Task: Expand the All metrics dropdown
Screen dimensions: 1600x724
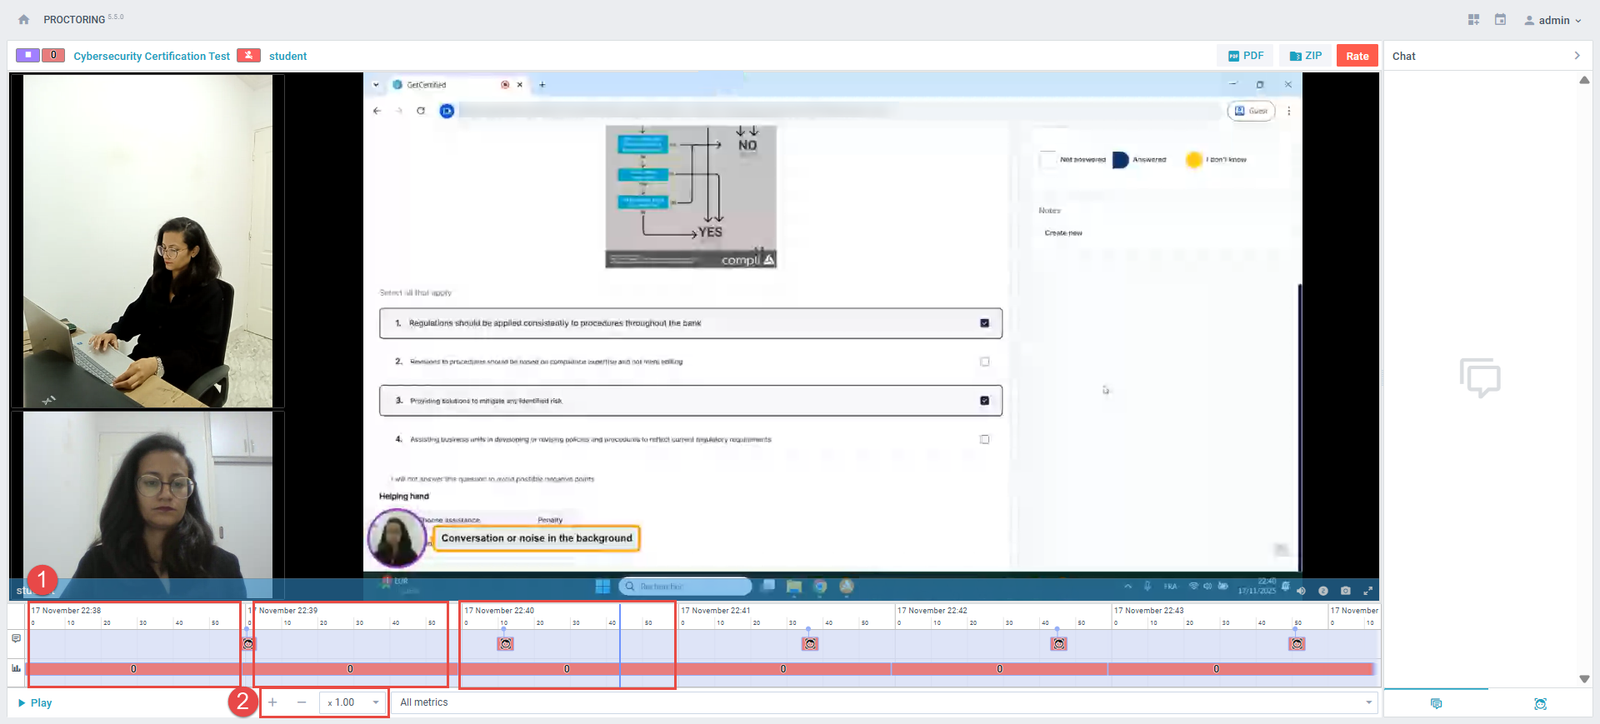Action: point(884,702)
